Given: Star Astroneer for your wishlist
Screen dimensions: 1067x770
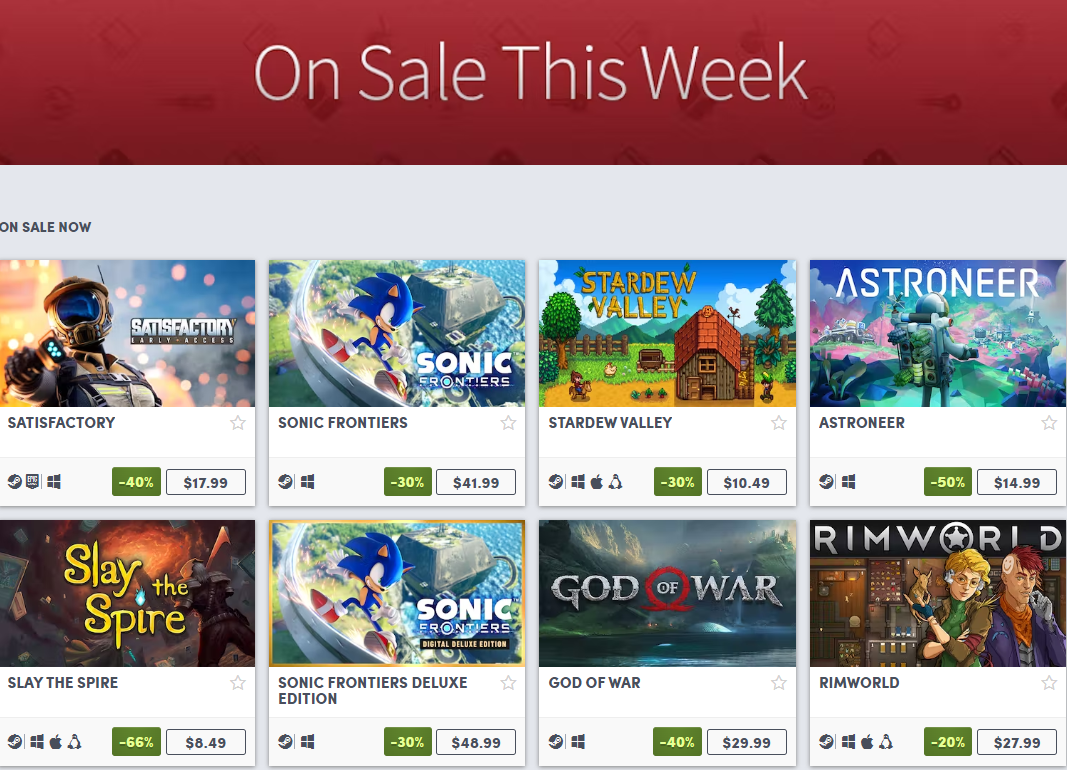Looking at the screenshot, I should 1049,423.
